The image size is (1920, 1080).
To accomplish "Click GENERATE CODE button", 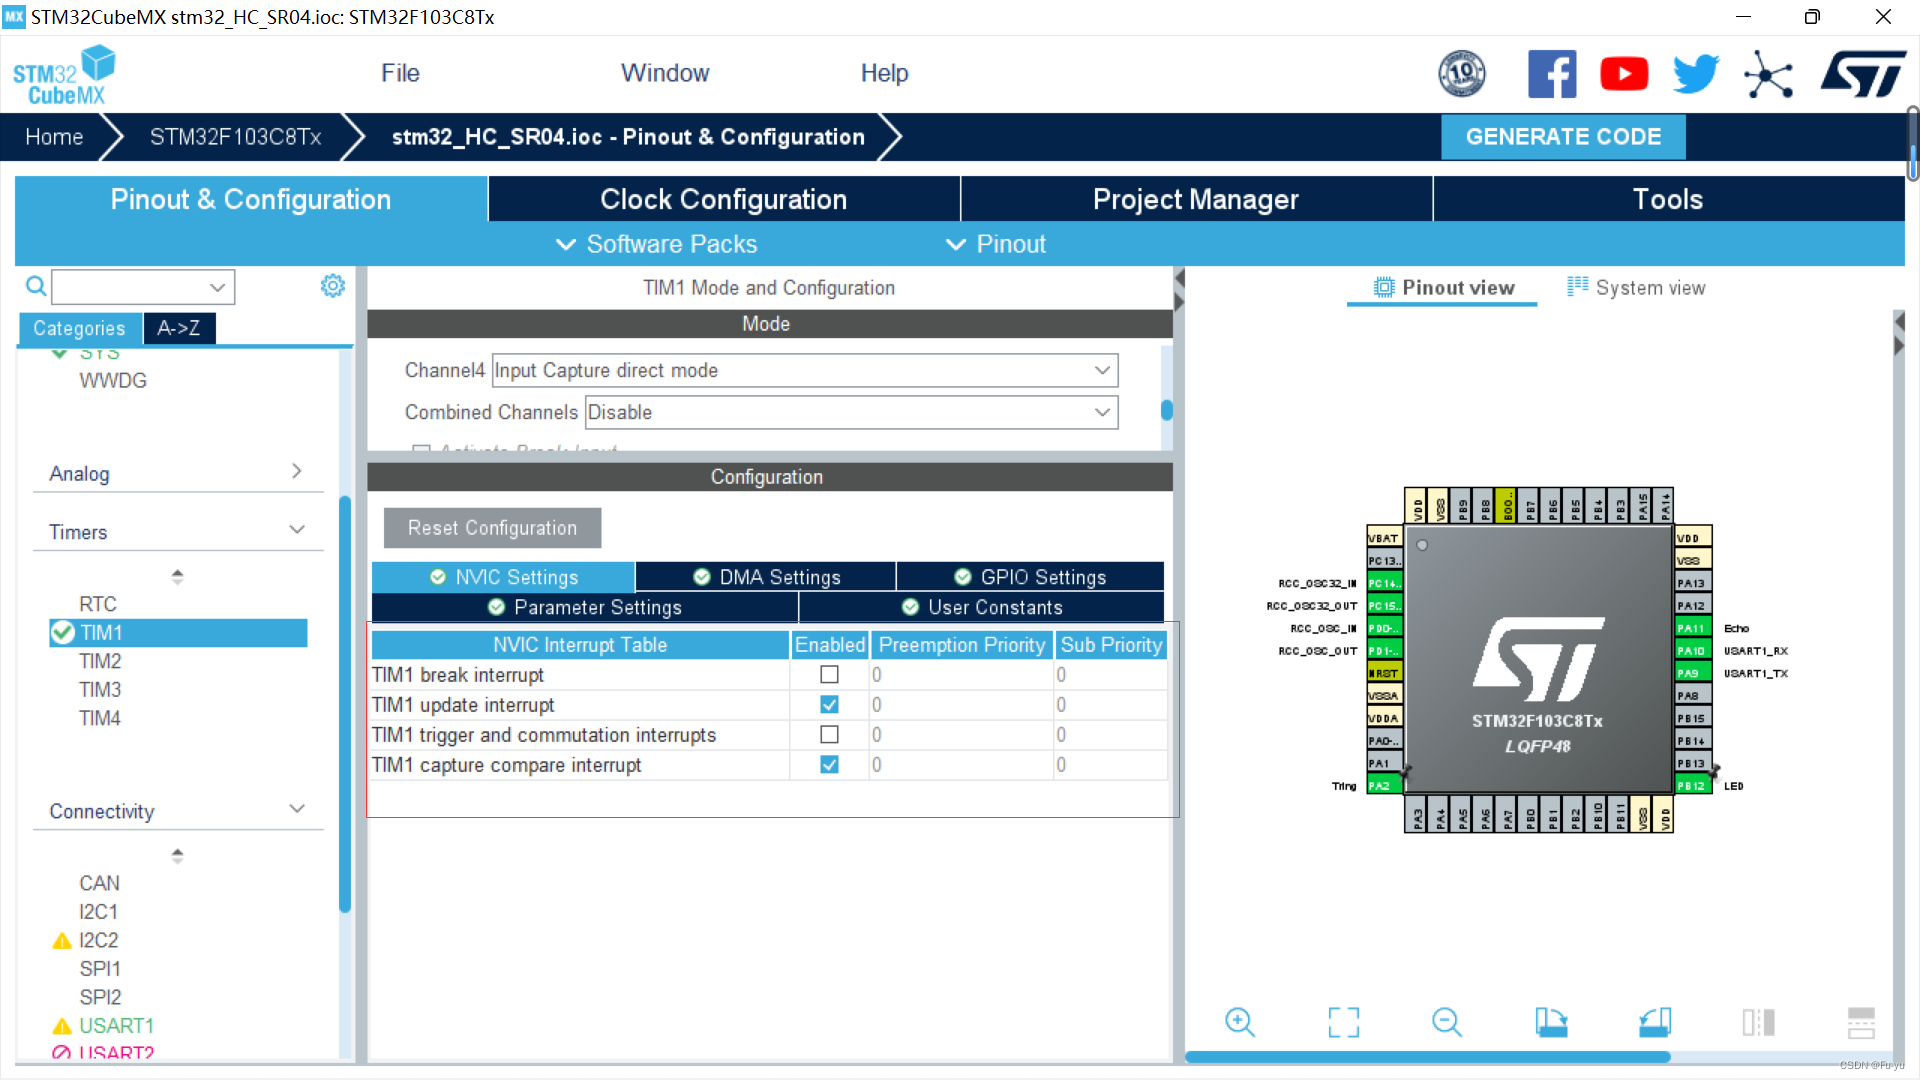I will point(1564,137).
